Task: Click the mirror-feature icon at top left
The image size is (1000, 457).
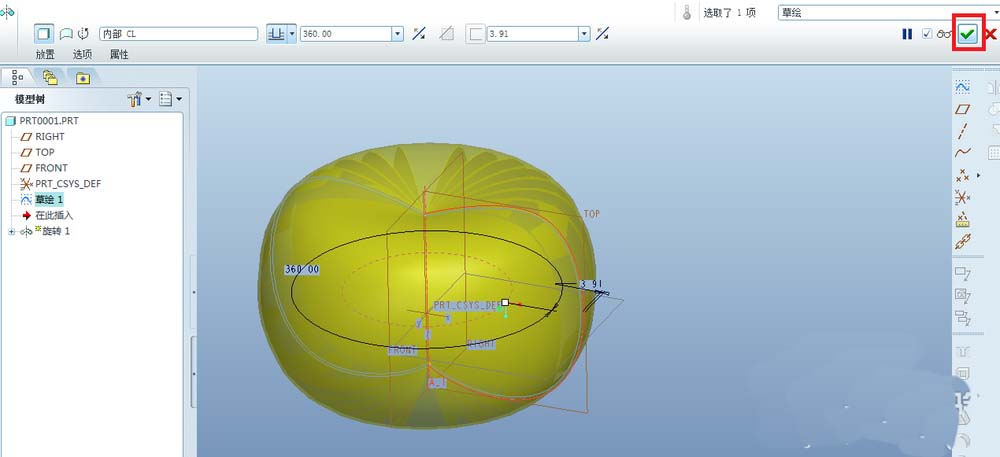Action: pyautogui.click(x=6, y=11)
